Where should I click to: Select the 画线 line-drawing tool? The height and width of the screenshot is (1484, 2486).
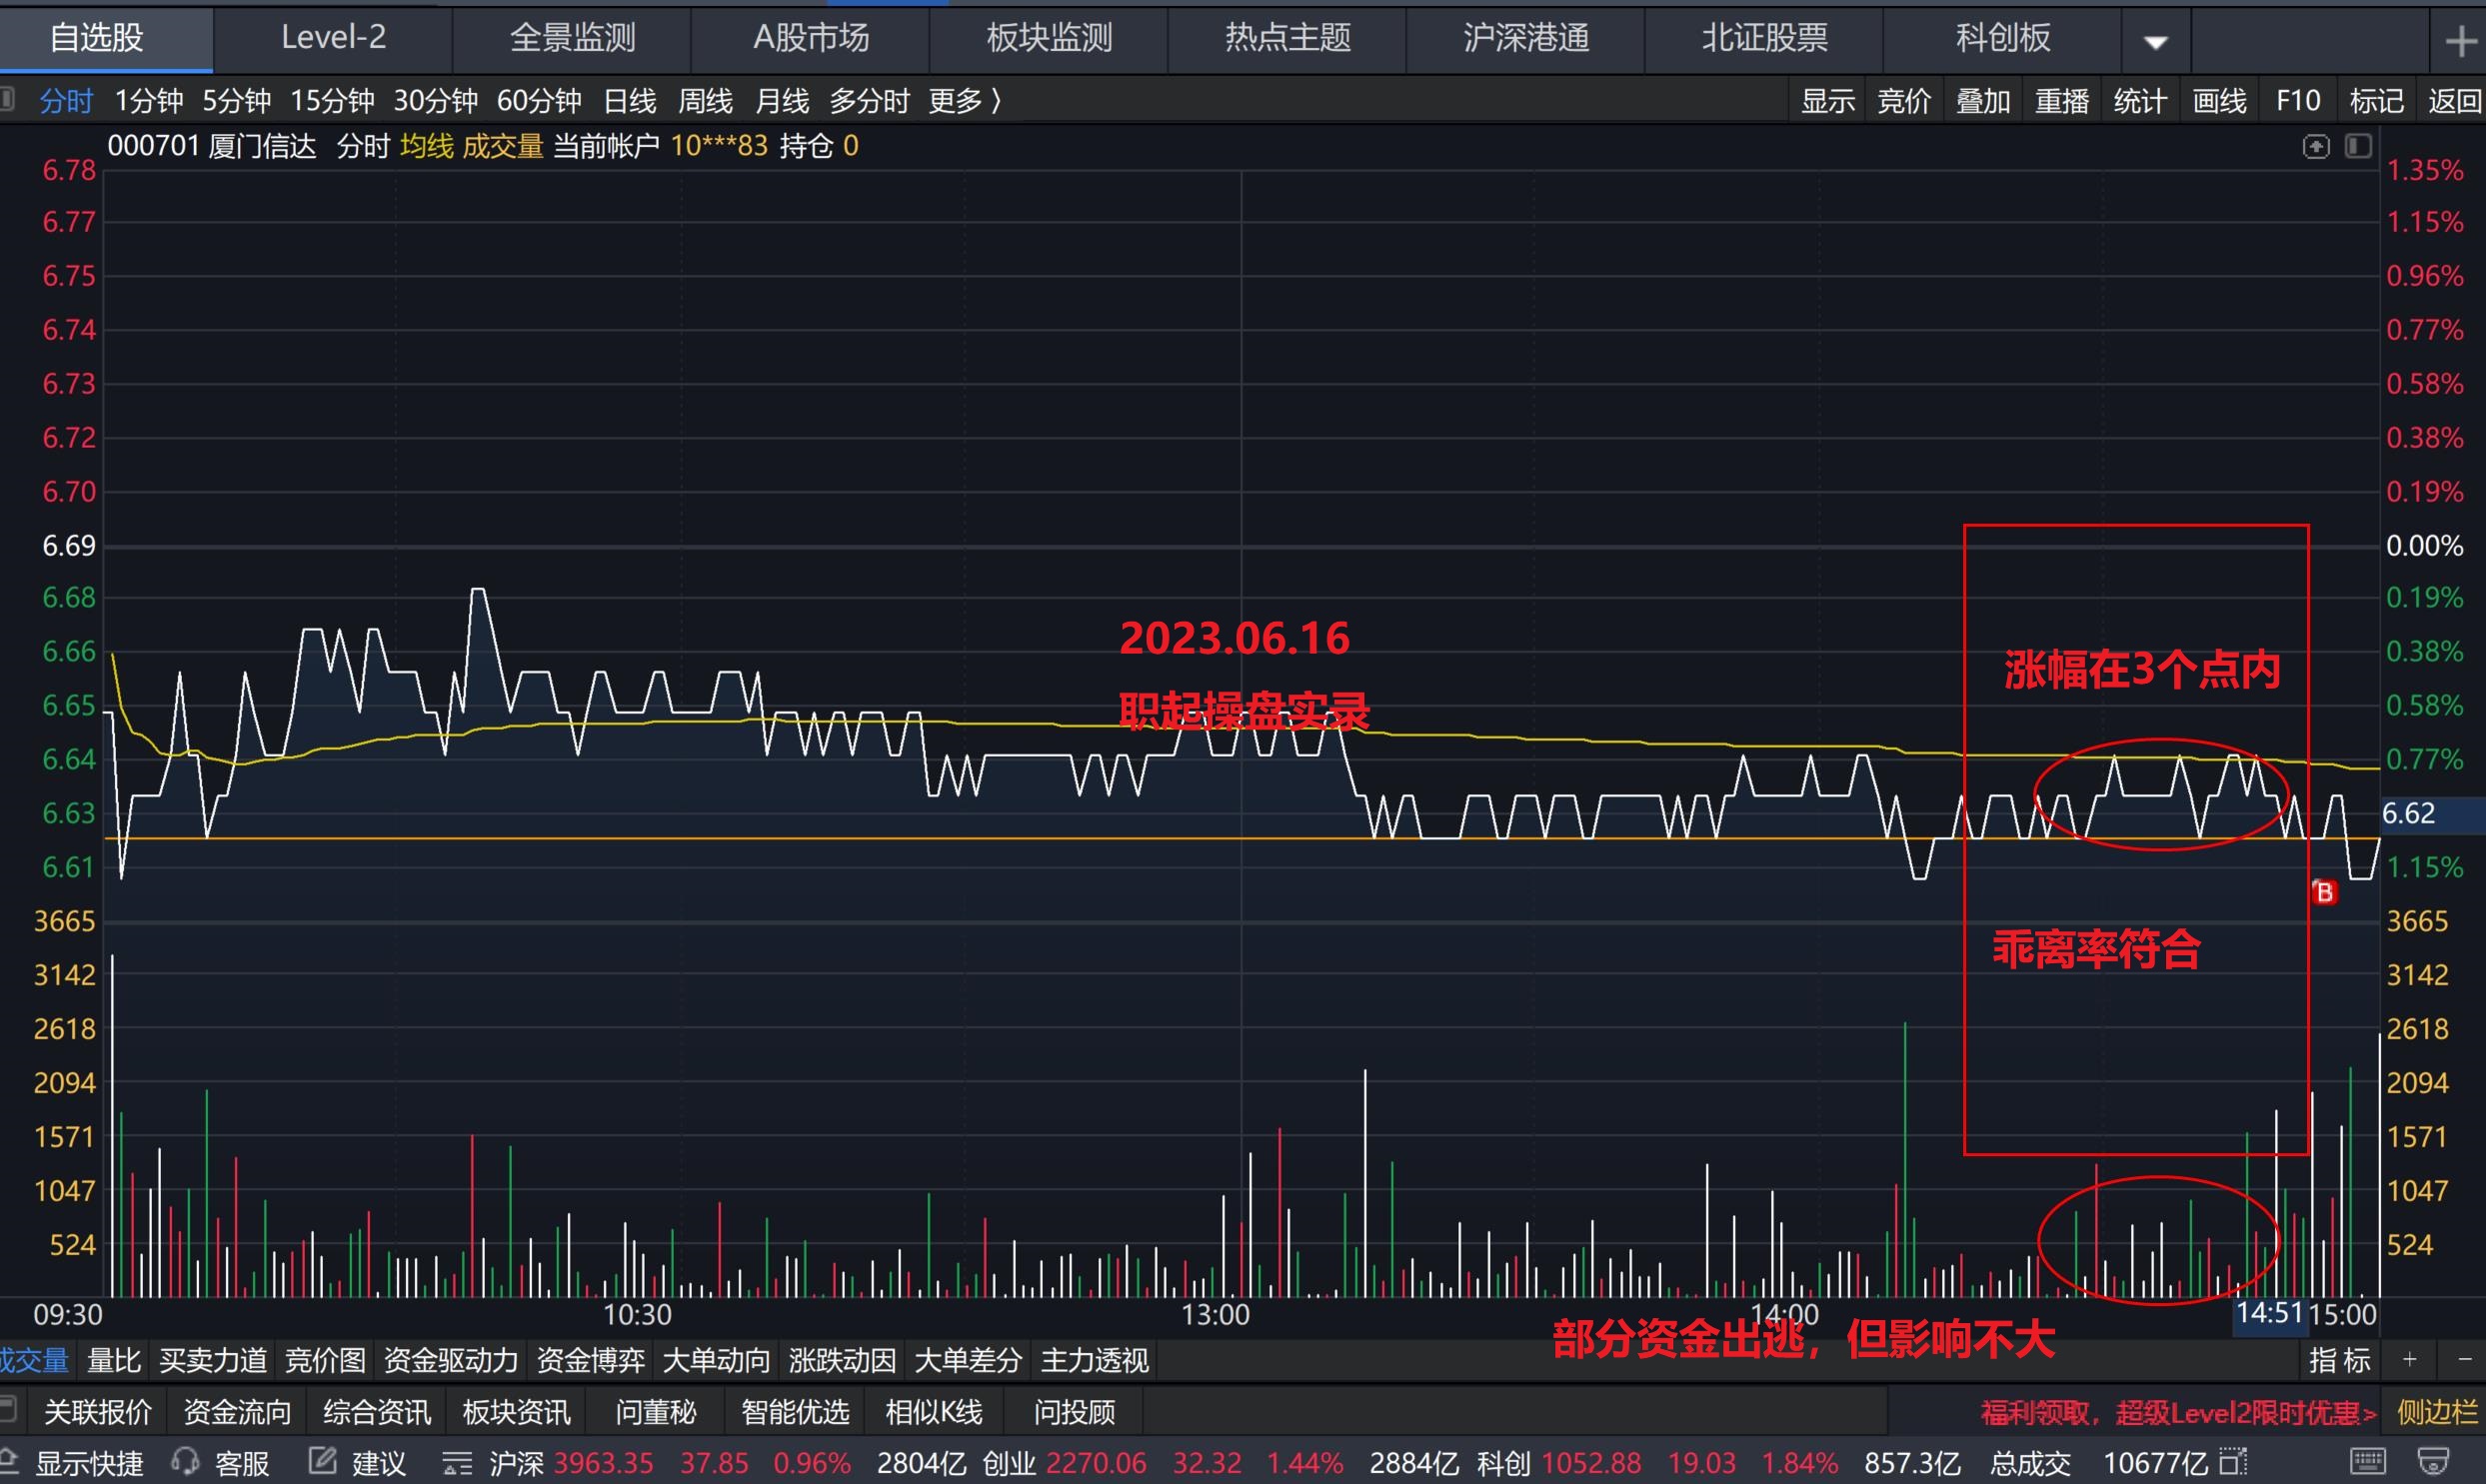tap(2219, 100)
